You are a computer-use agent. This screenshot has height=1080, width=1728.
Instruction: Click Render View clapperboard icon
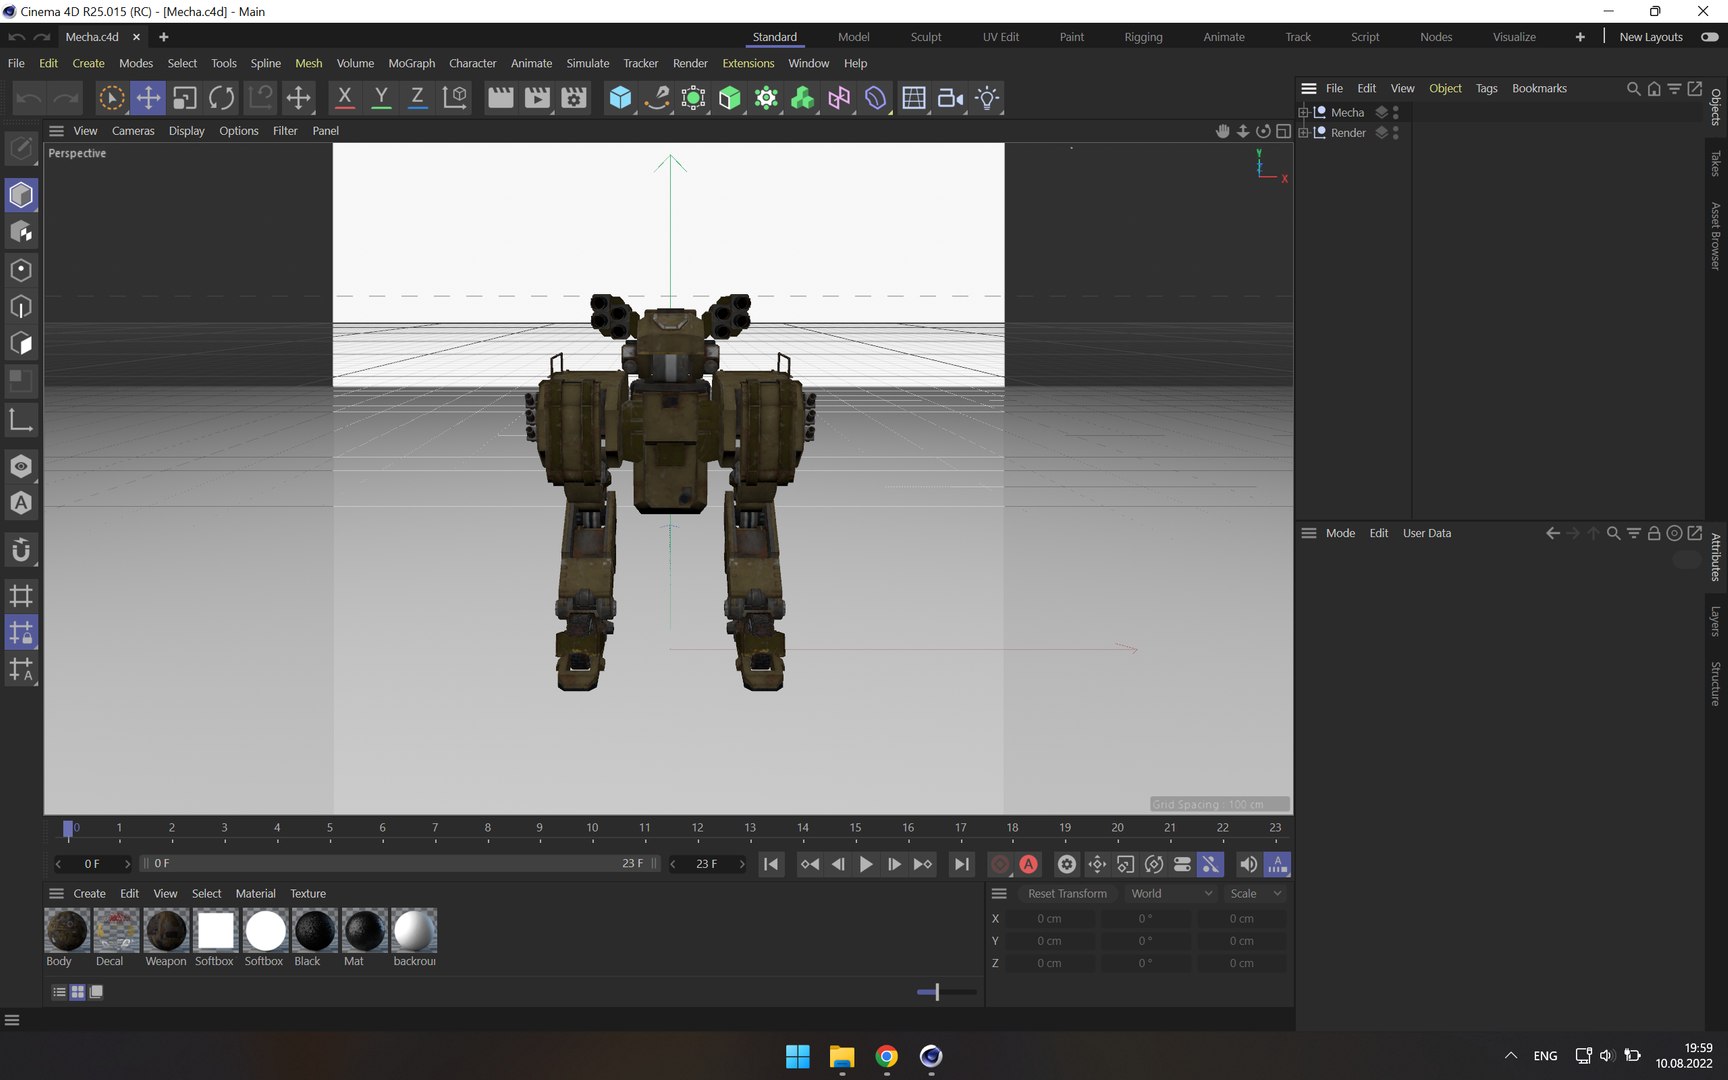[x=500, y=98]
